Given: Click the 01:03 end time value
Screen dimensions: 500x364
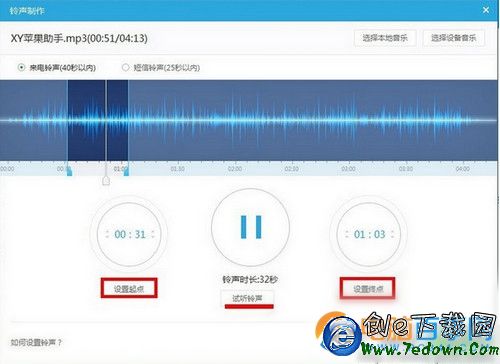Looking at the screenshot, I should (x=369, y=234).
